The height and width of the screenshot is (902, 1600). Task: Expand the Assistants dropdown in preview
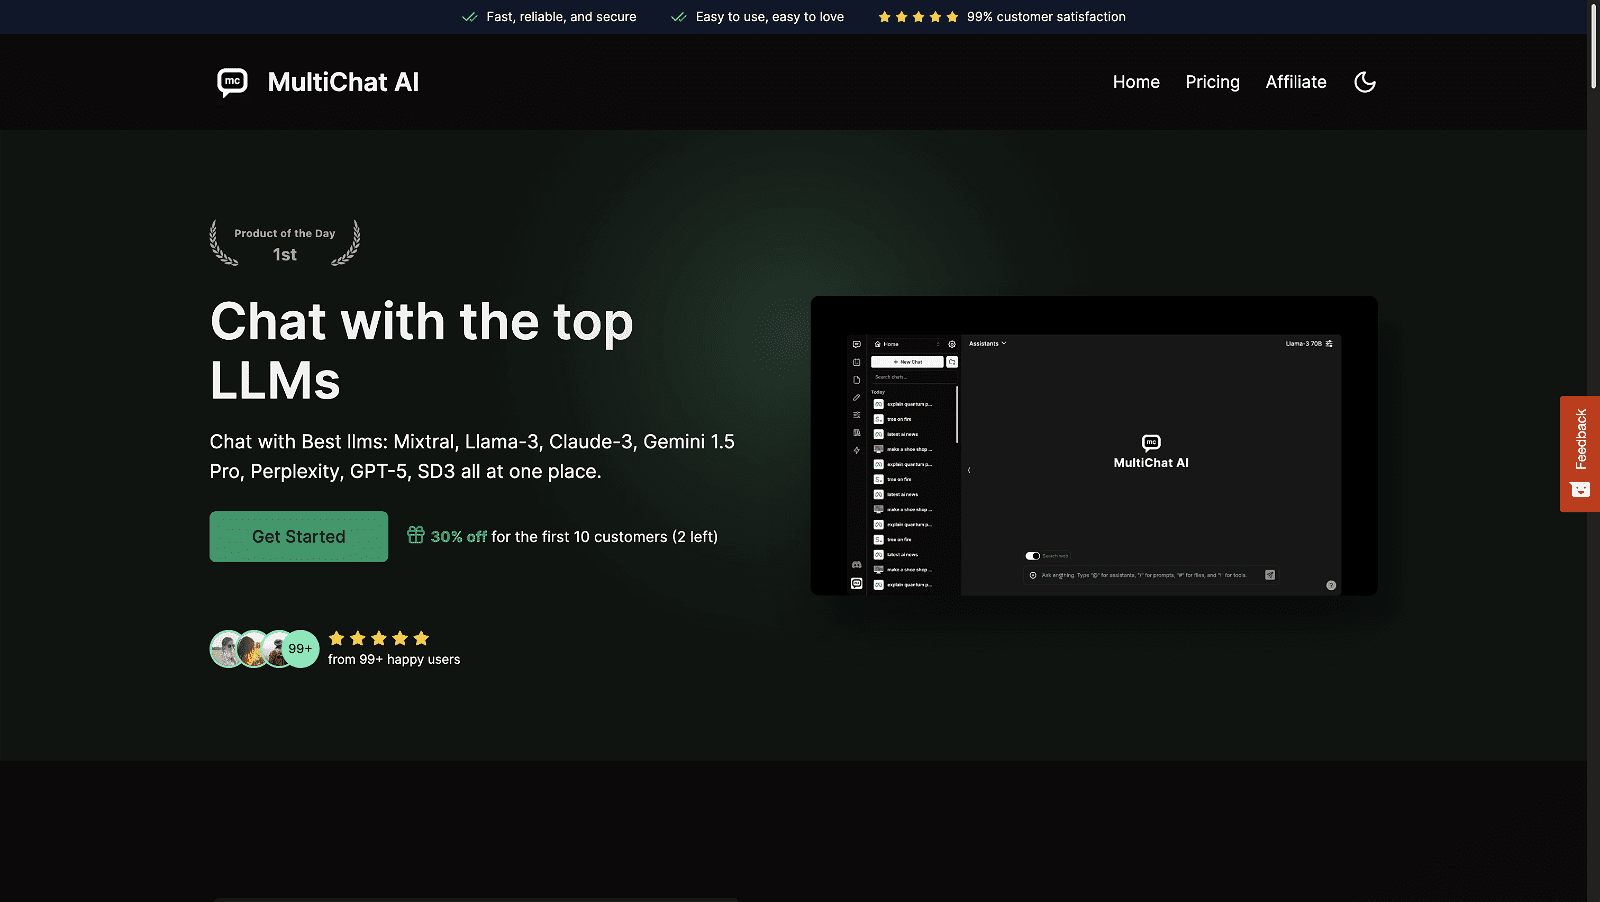(987, 344)
